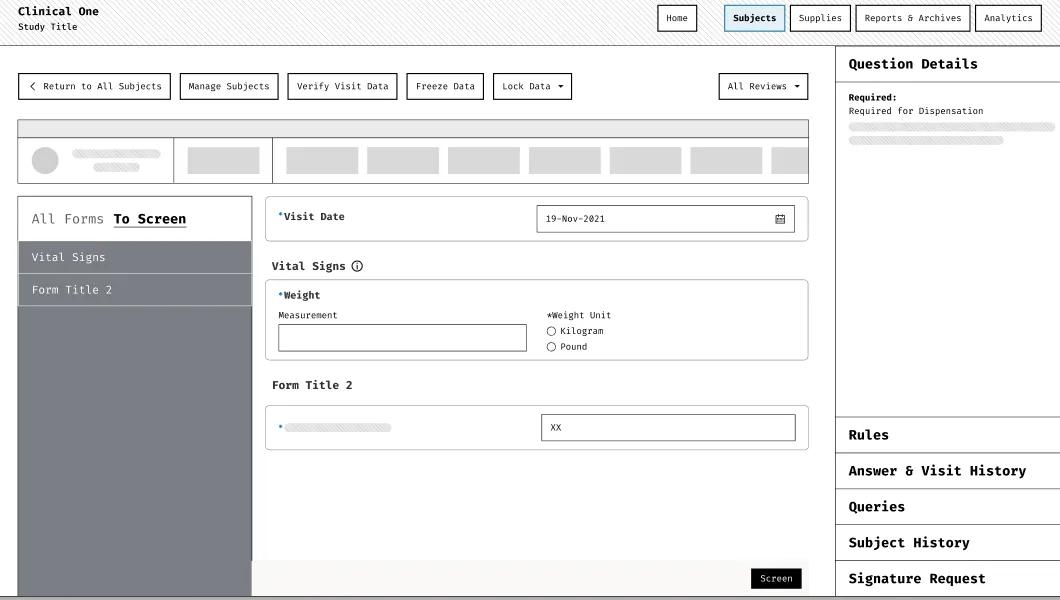Click the Weight Unit label

tap(579, 316)
